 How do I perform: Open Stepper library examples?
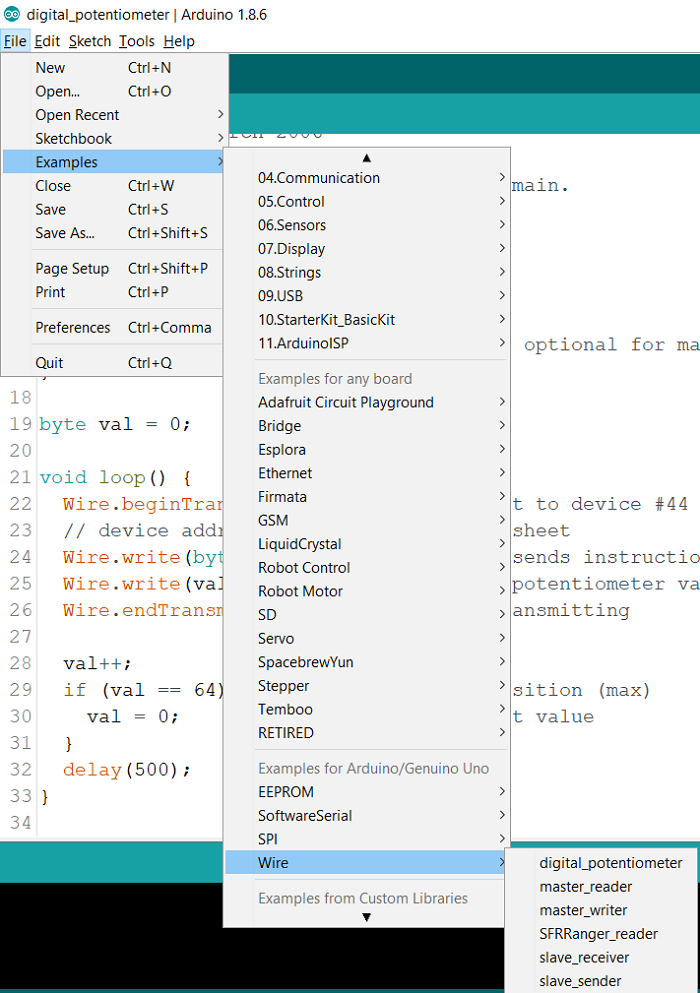pos(367,686)
